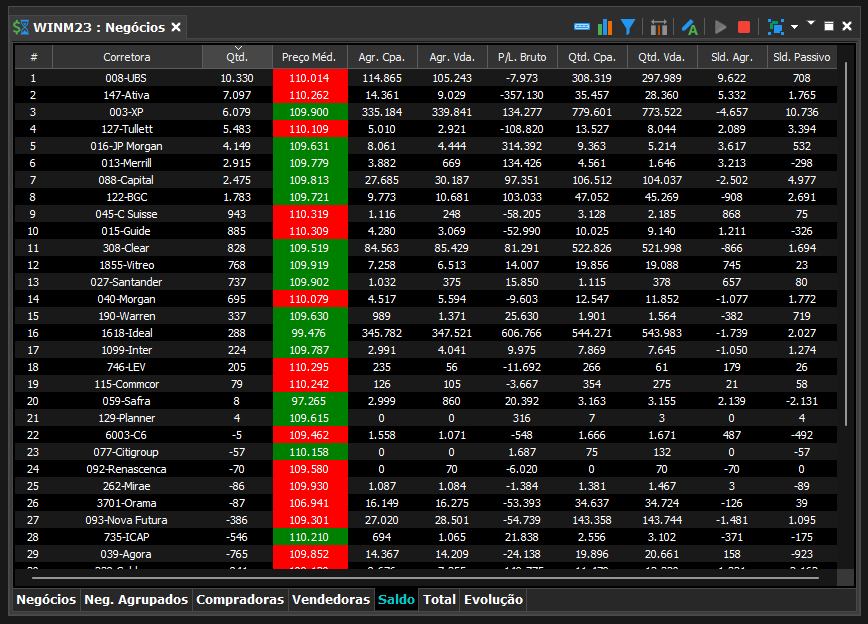The image size is (868, 624).
Task: Close the WINM23 : Negócios tab
Action: [x=176, y=27]
